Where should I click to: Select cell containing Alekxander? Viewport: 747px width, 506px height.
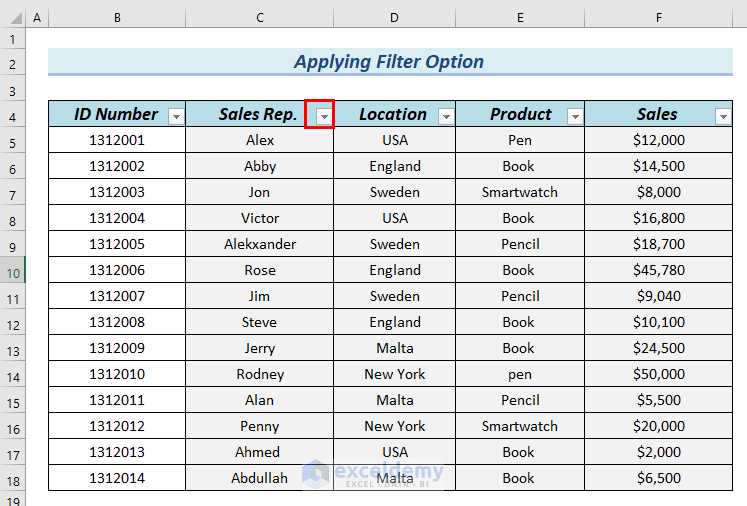coord(260,244)
